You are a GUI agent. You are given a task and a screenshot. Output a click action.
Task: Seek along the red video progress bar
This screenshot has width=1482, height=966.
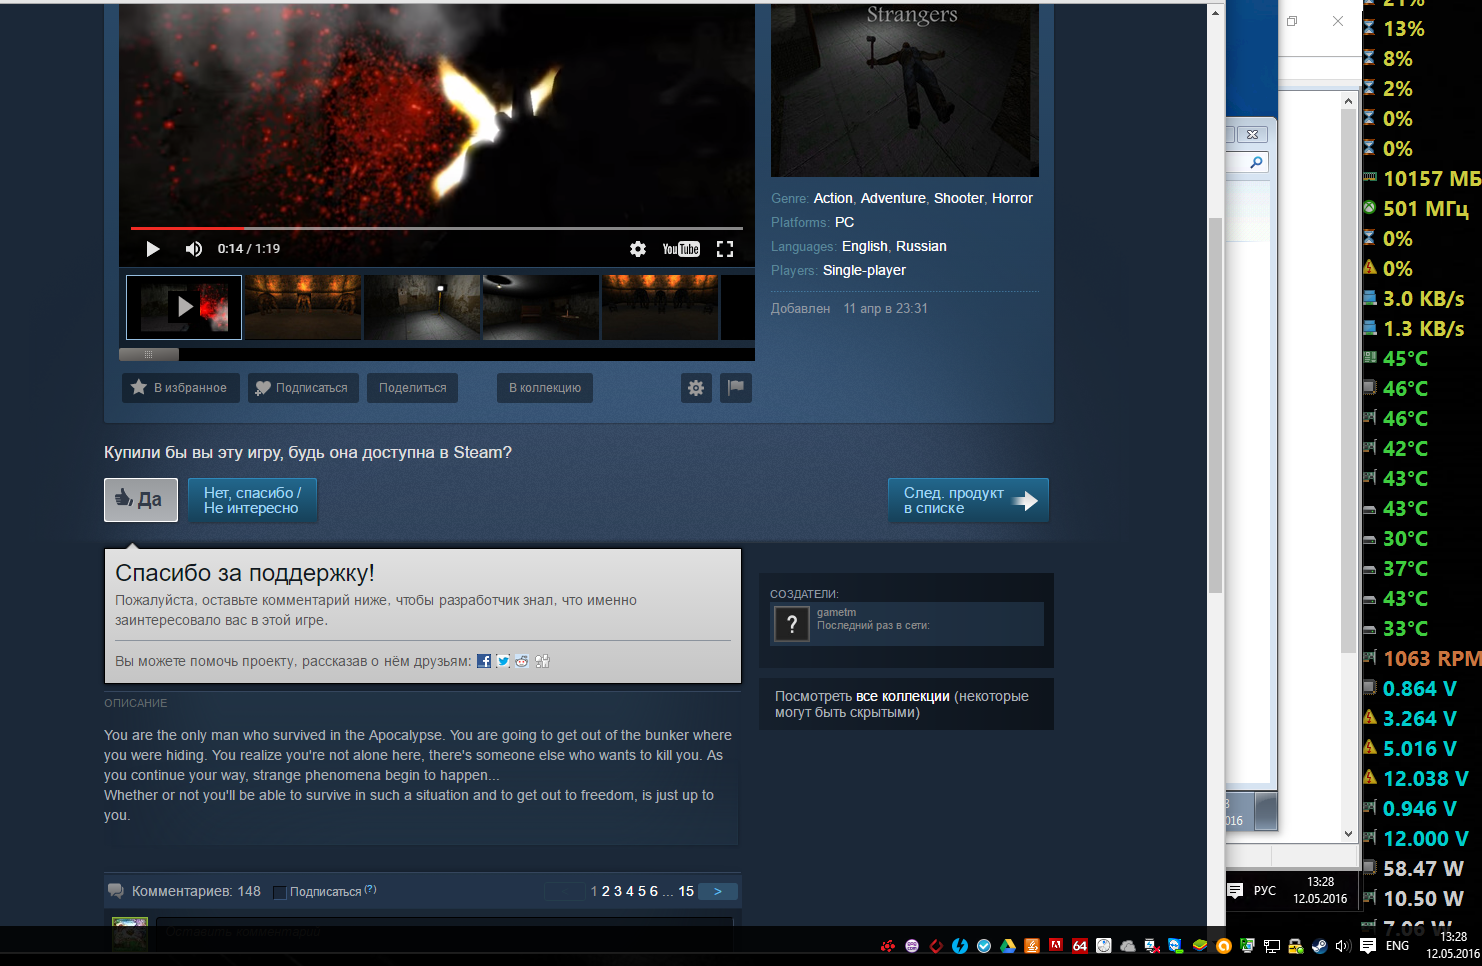click(x=437, y=229)
